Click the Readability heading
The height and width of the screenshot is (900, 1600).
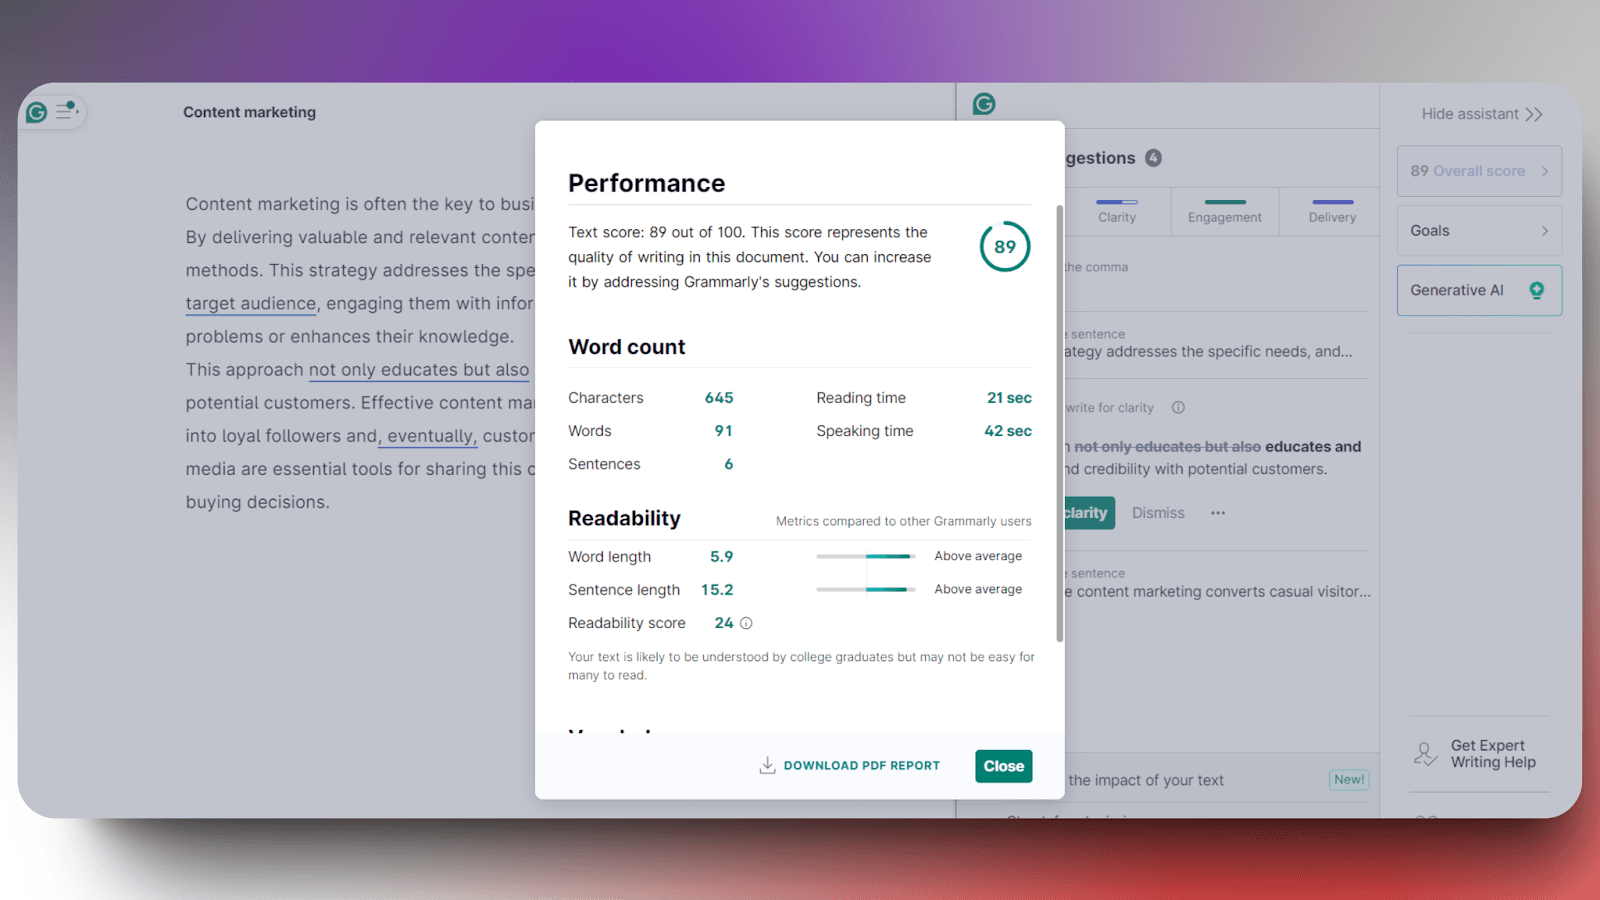point(624,518)
